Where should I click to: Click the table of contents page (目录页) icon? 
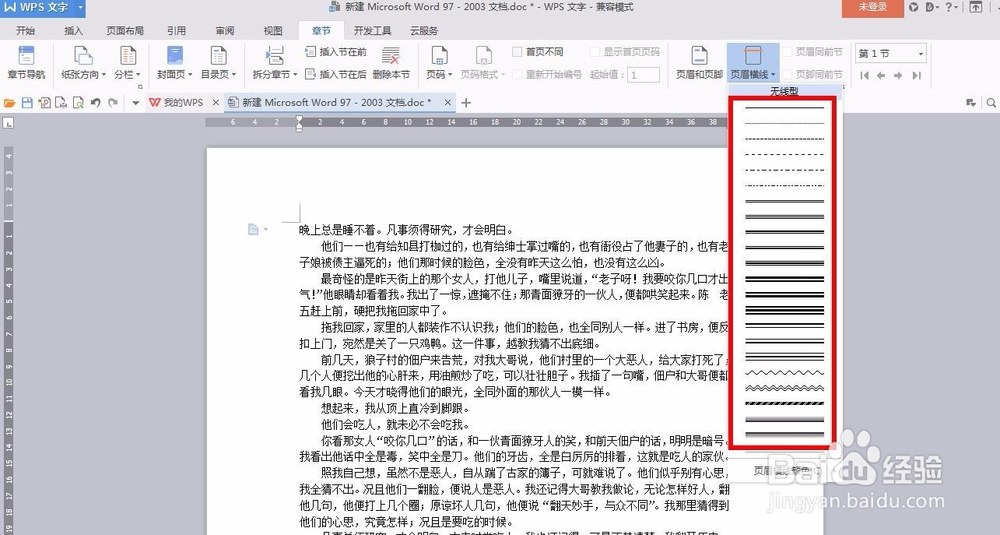point(219,55)
